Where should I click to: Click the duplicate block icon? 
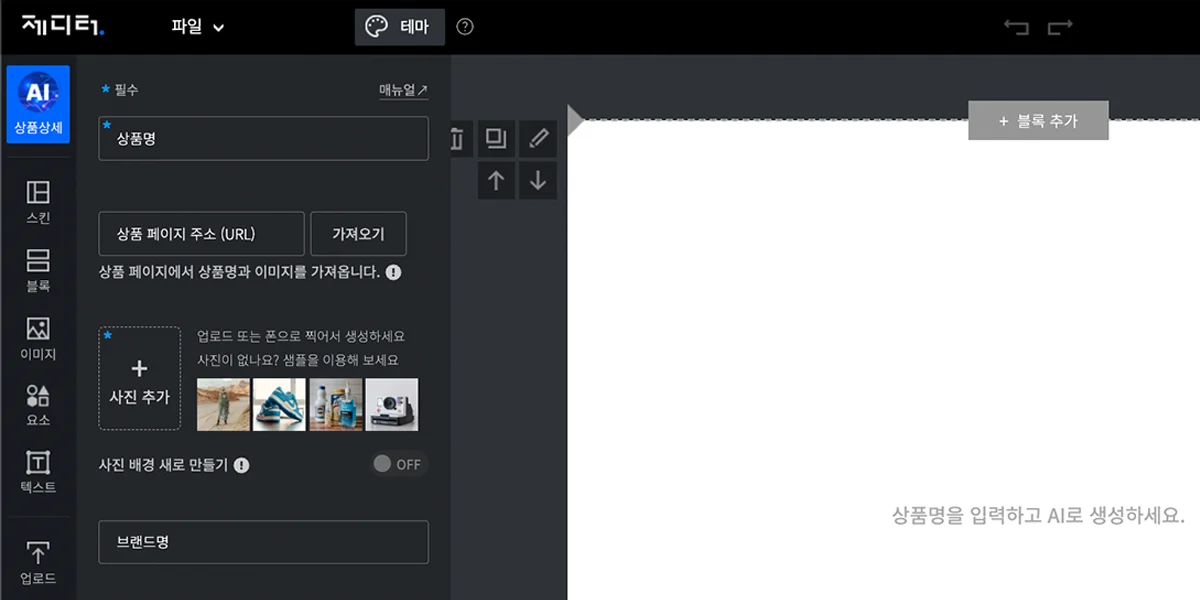tap(496, 139)
